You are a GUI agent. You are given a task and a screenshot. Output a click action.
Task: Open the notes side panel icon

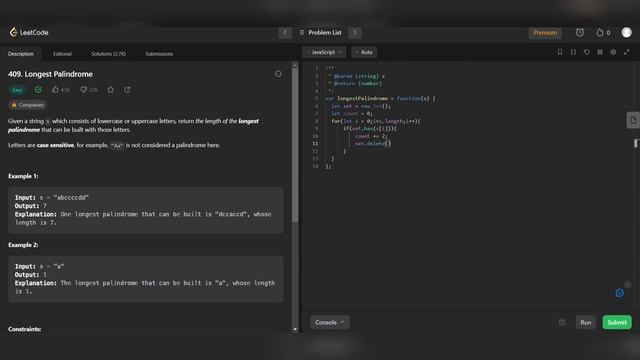[633, 120]
